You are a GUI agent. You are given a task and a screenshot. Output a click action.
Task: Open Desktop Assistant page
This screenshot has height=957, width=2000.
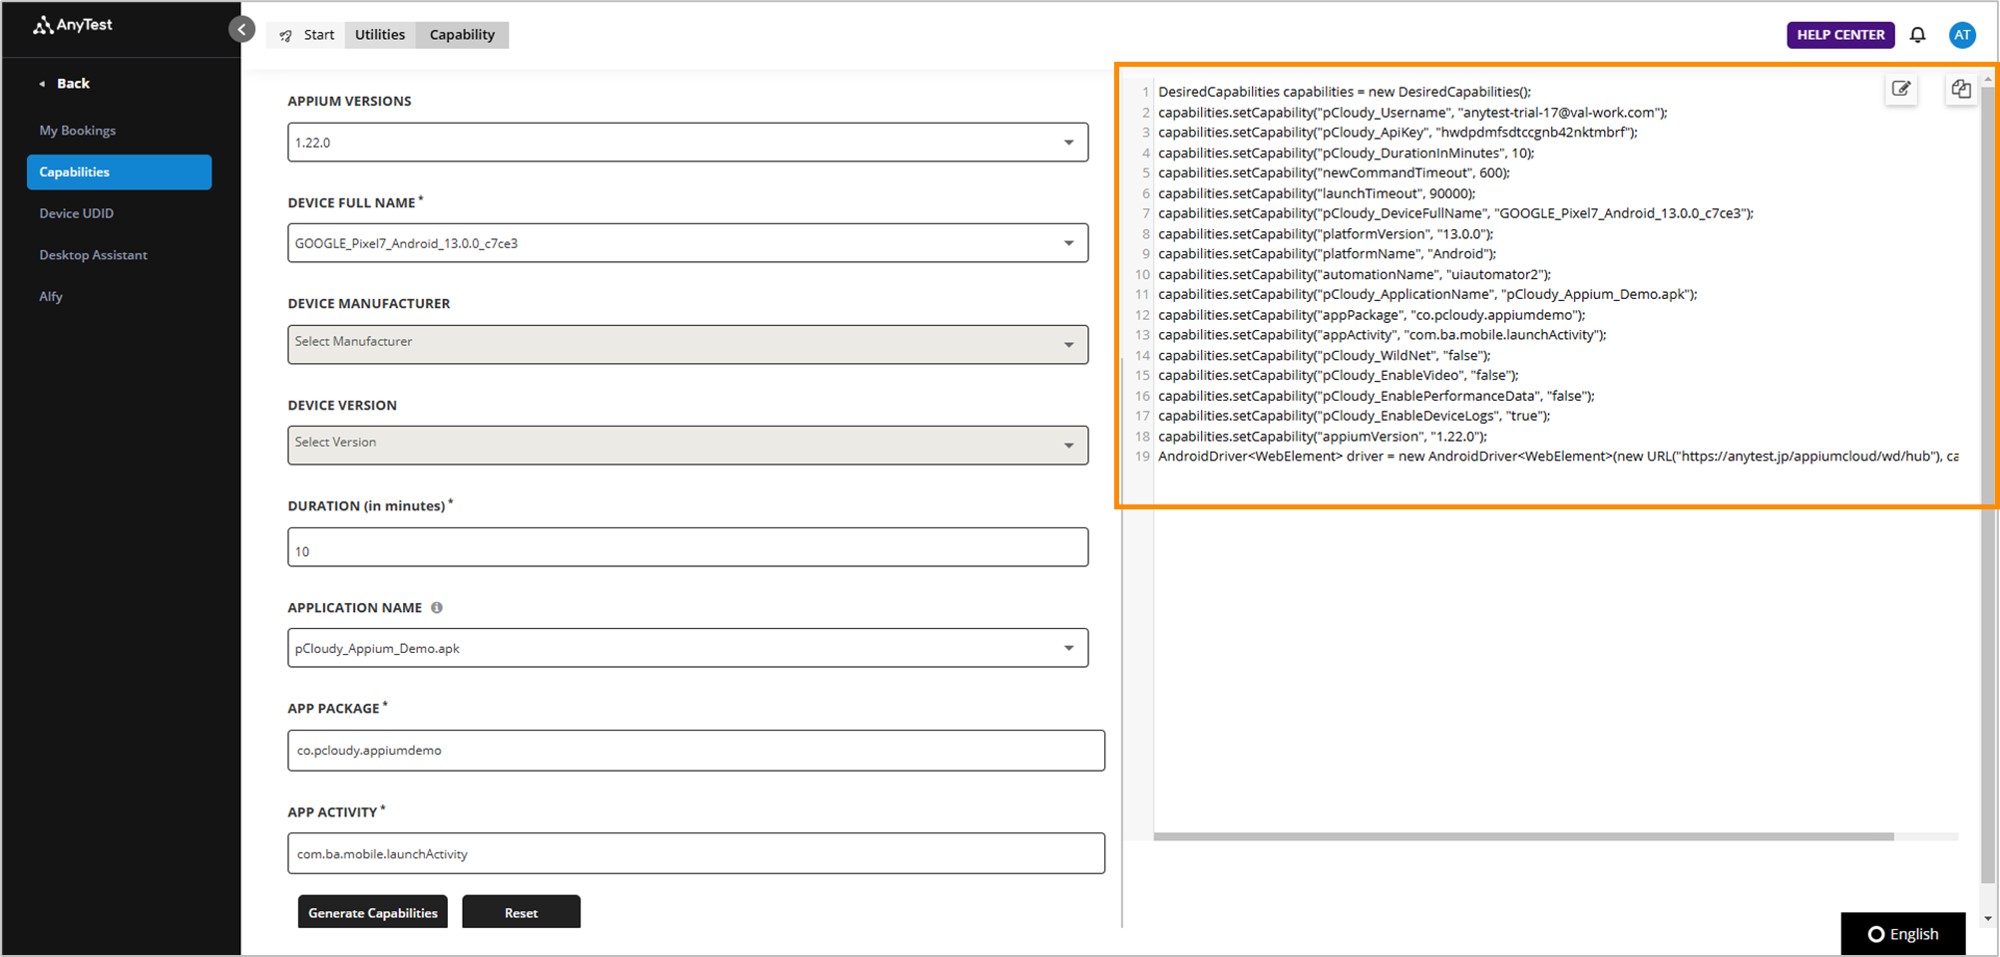pos(93,255)
